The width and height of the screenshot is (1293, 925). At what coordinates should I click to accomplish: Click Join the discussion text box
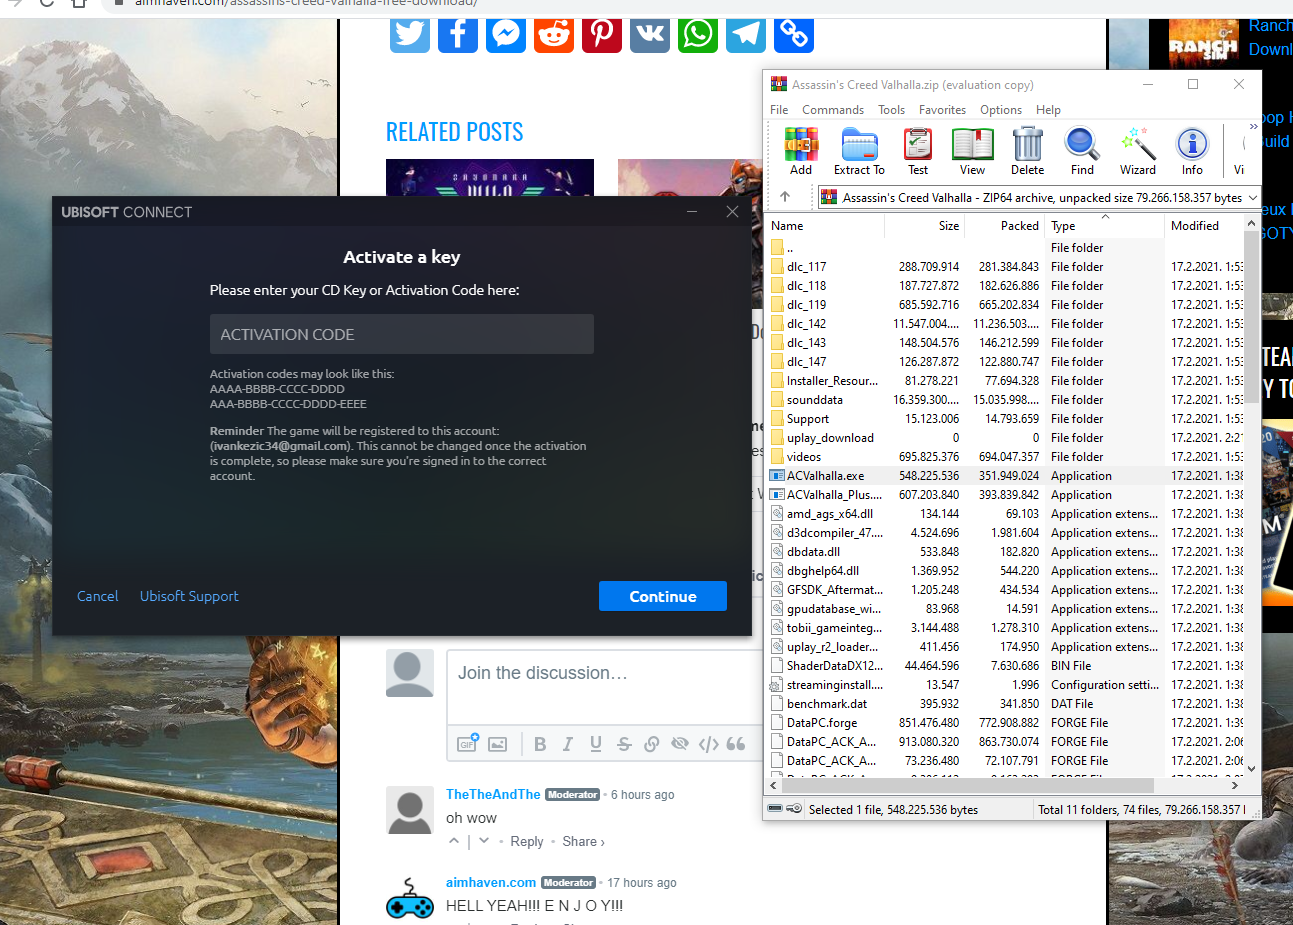coord(605,686)
